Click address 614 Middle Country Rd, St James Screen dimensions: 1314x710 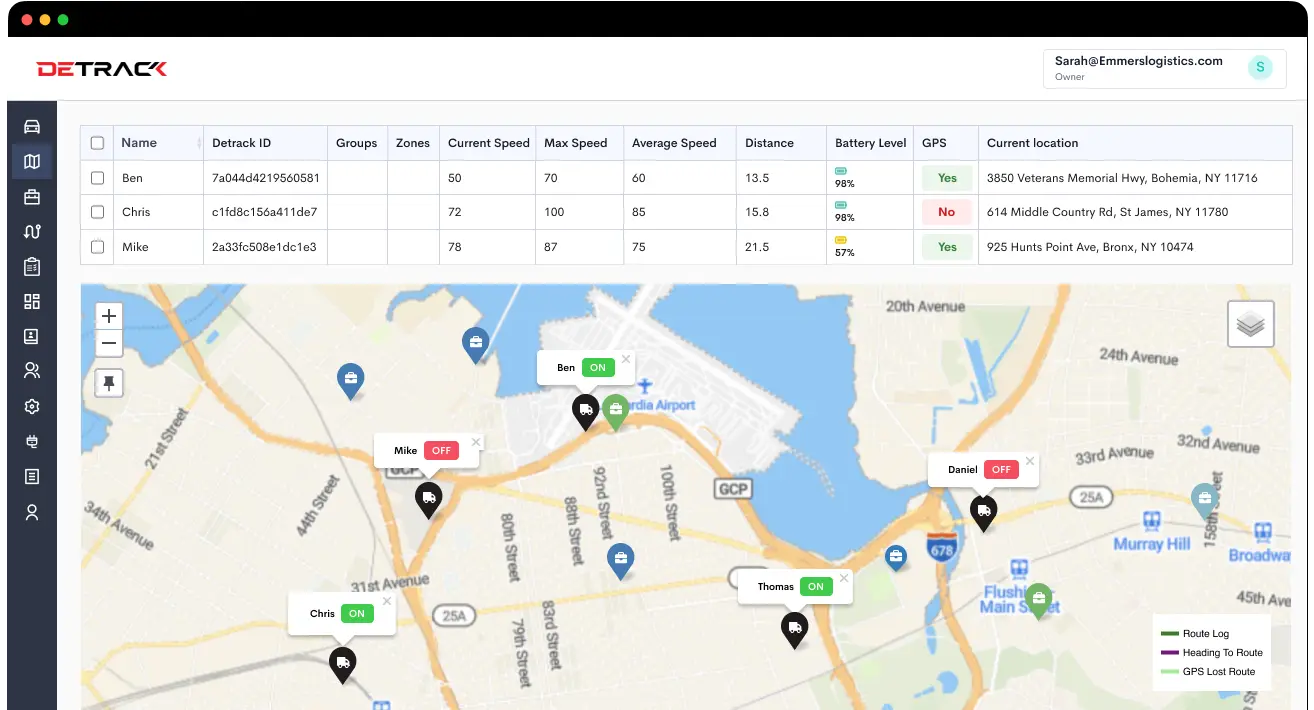coord(1108,212)
